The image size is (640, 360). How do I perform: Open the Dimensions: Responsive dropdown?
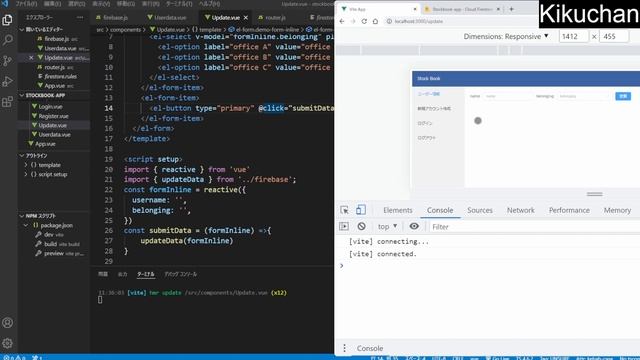(x=506, y=36)
